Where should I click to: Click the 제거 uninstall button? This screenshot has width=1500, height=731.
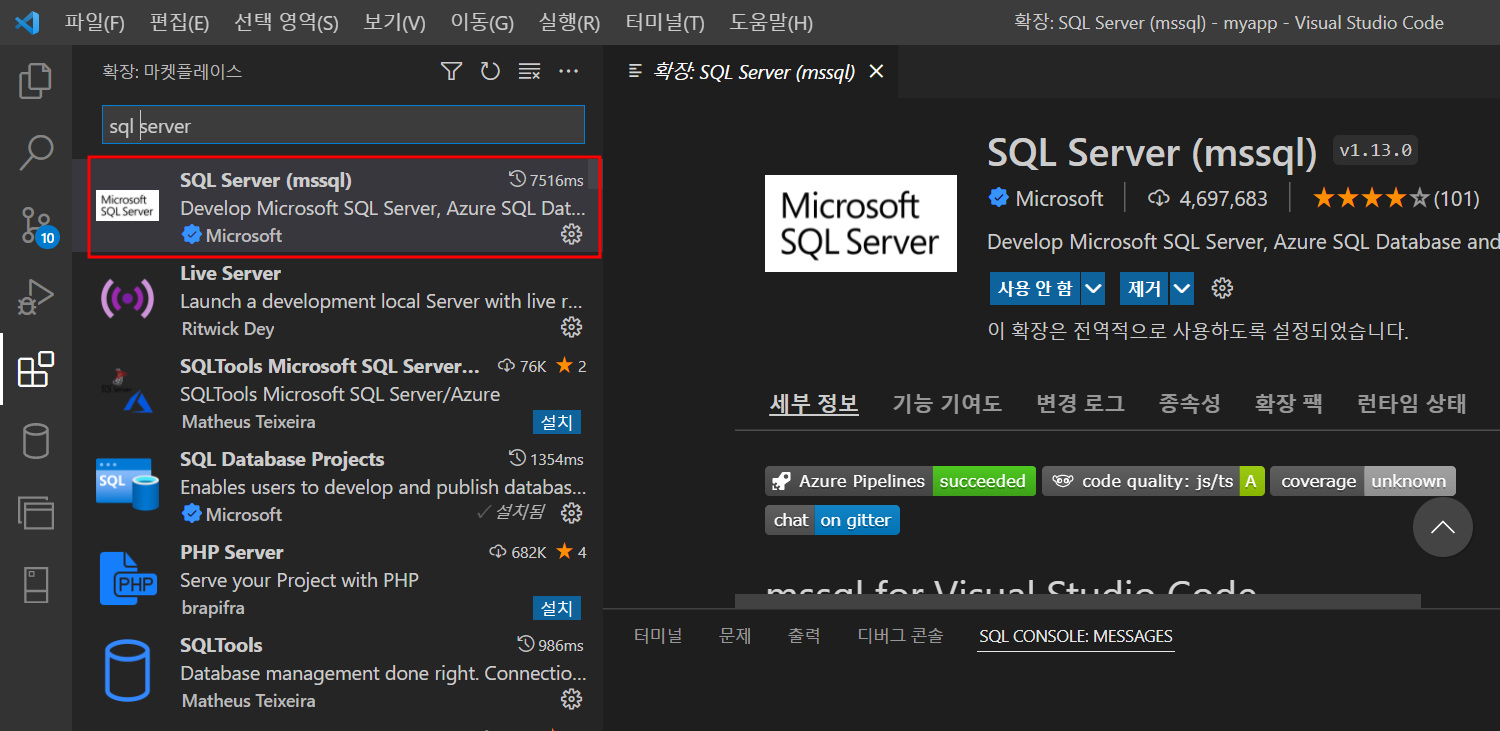(1145, 289)
